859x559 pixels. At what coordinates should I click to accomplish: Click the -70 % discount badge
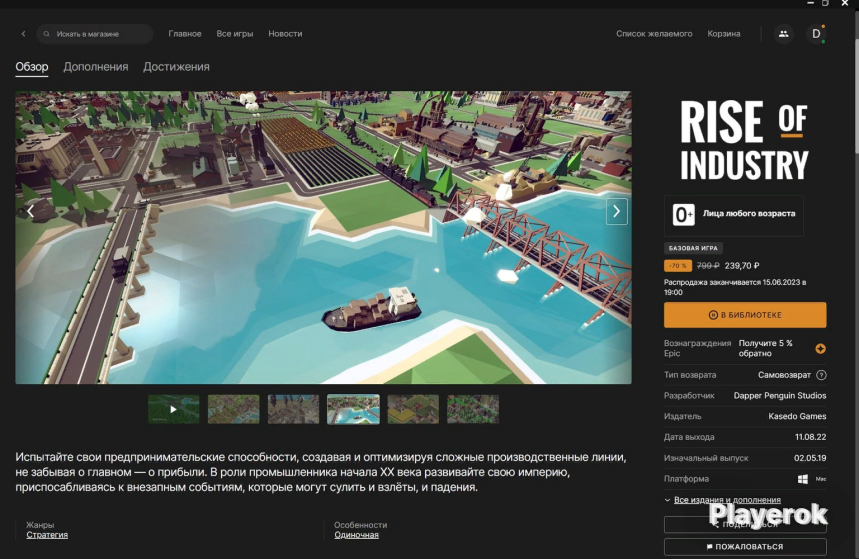tap(678, 266)
